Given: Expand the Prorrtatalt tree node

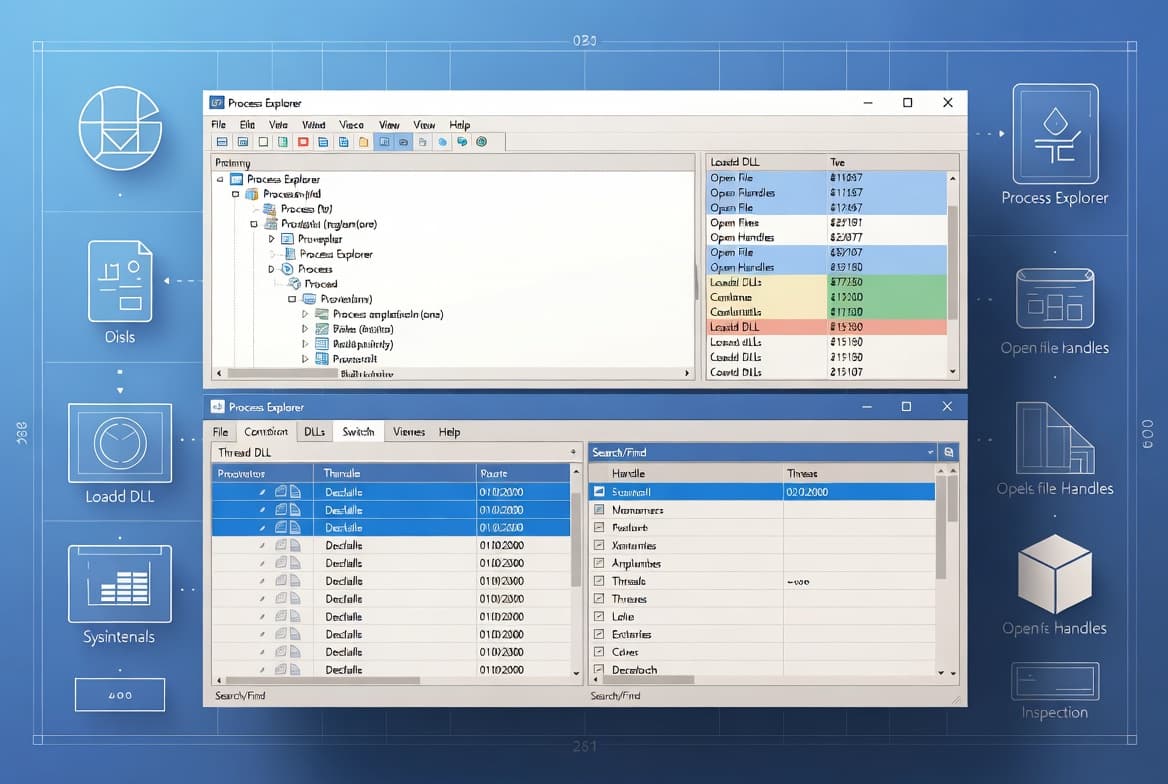Looking at the screenshot, I should click(305, 359).
